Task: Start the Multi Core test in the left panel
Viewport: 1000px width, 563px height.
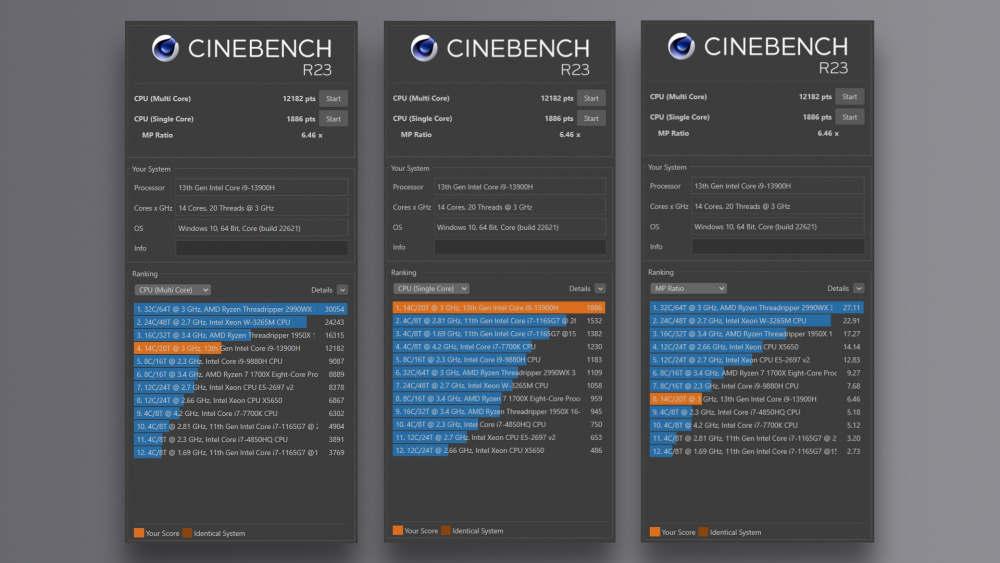Action: (333, 99)
